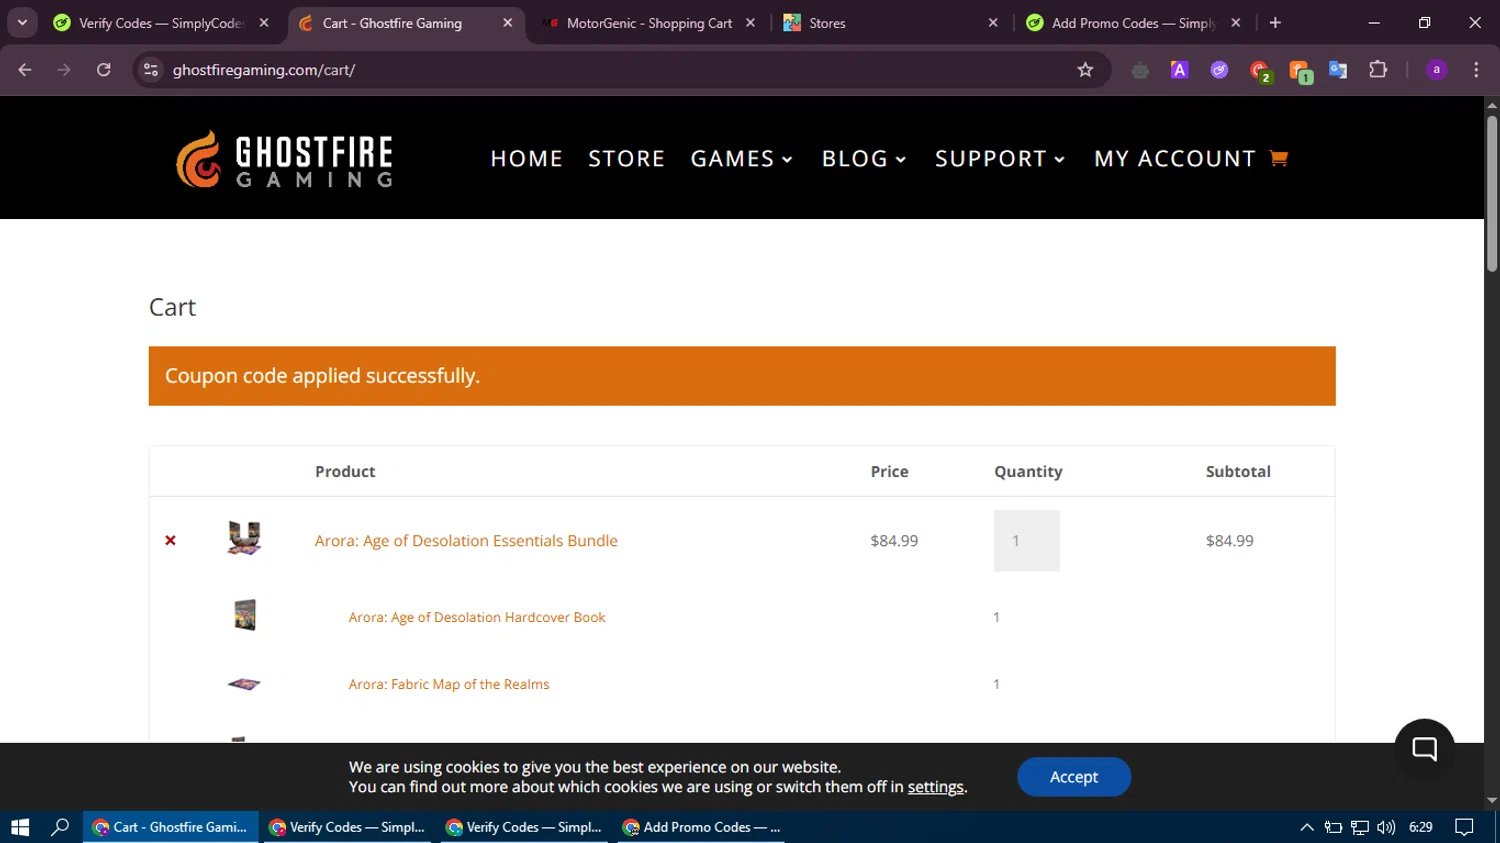This screenshot has height=843, width=1500.
Task: Open the STORE page
Action: pos(627,159)
